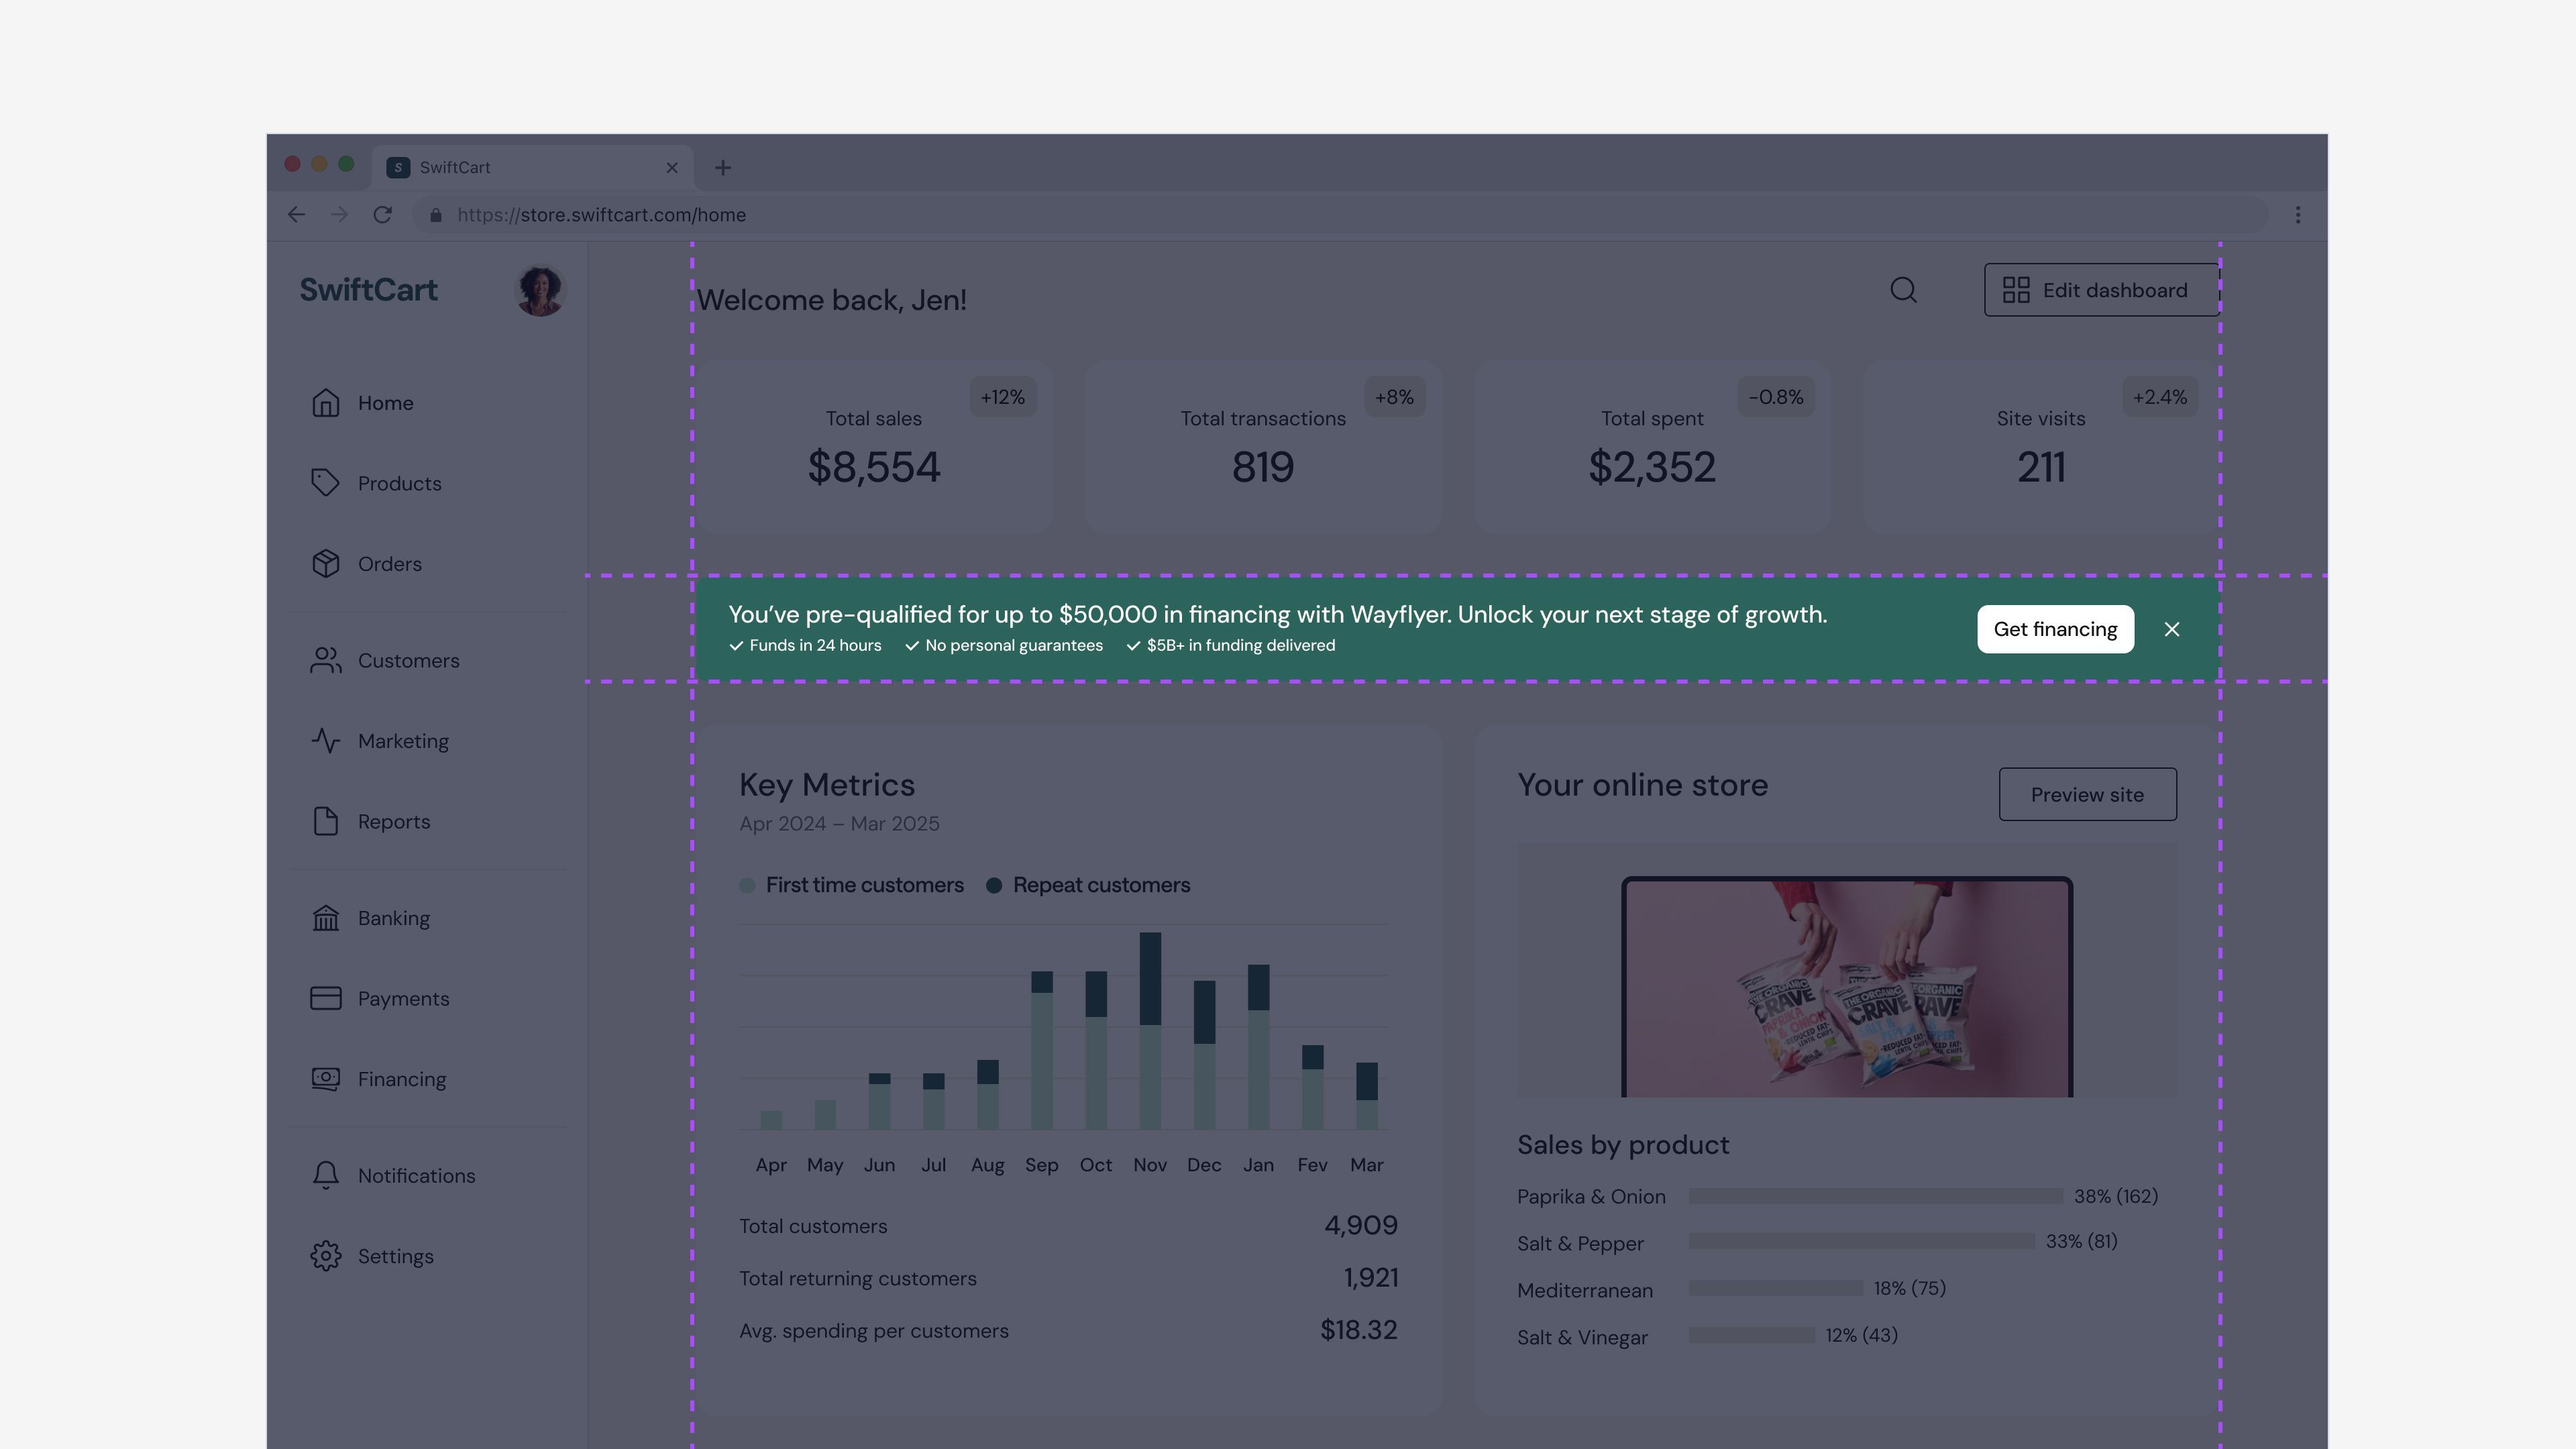Open Marketing via the pulse icon

(x=325, y=741)
